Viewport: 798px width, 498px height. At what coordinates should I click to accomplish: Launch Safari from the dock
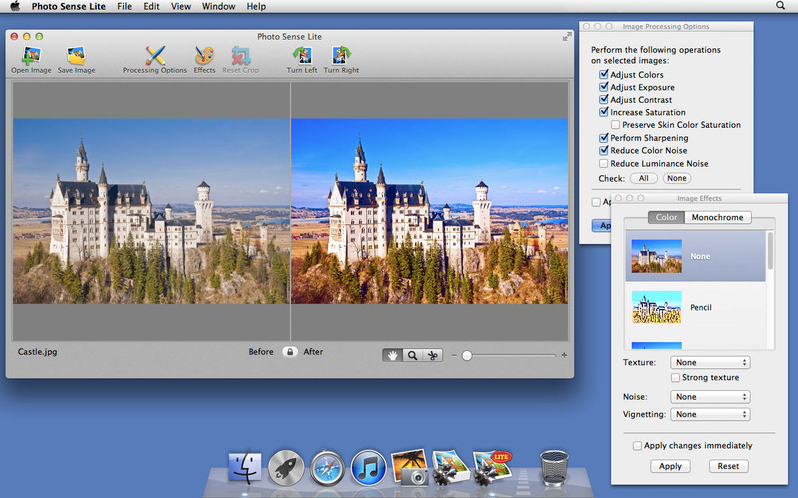coord(327,467)
